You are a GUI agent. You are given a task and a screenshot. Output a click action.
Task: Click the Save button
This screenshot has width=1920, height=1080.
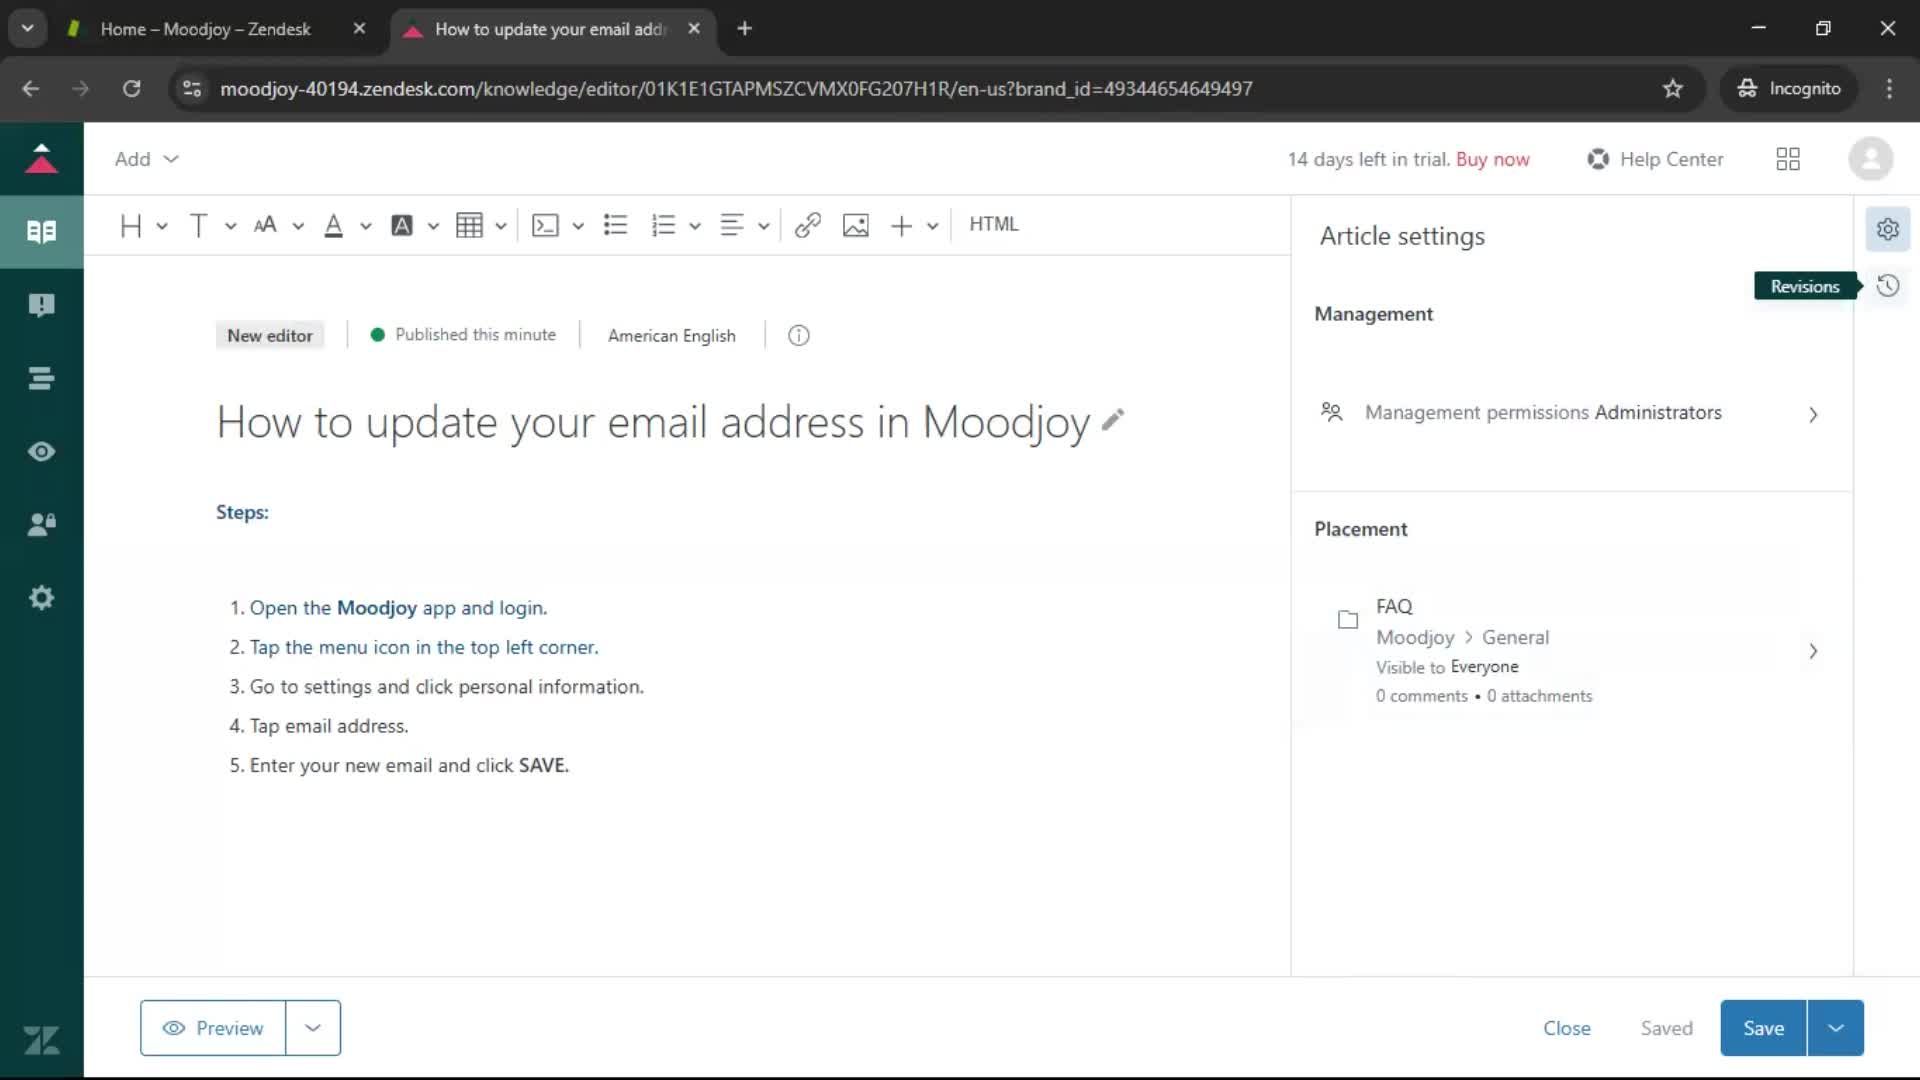(x=1763, y=1028)
